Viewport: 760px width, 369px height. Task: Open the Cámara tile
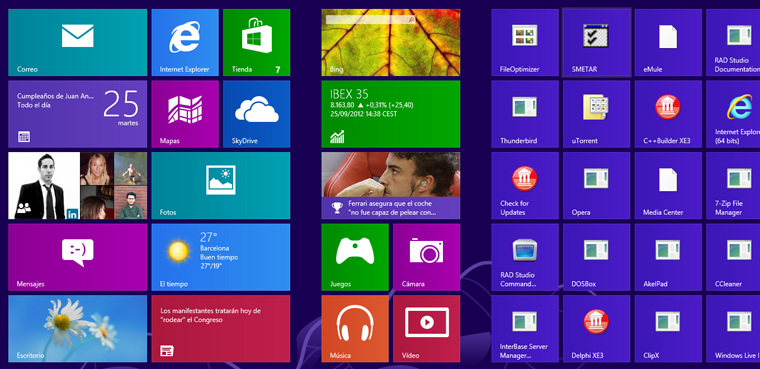(427, 257)
